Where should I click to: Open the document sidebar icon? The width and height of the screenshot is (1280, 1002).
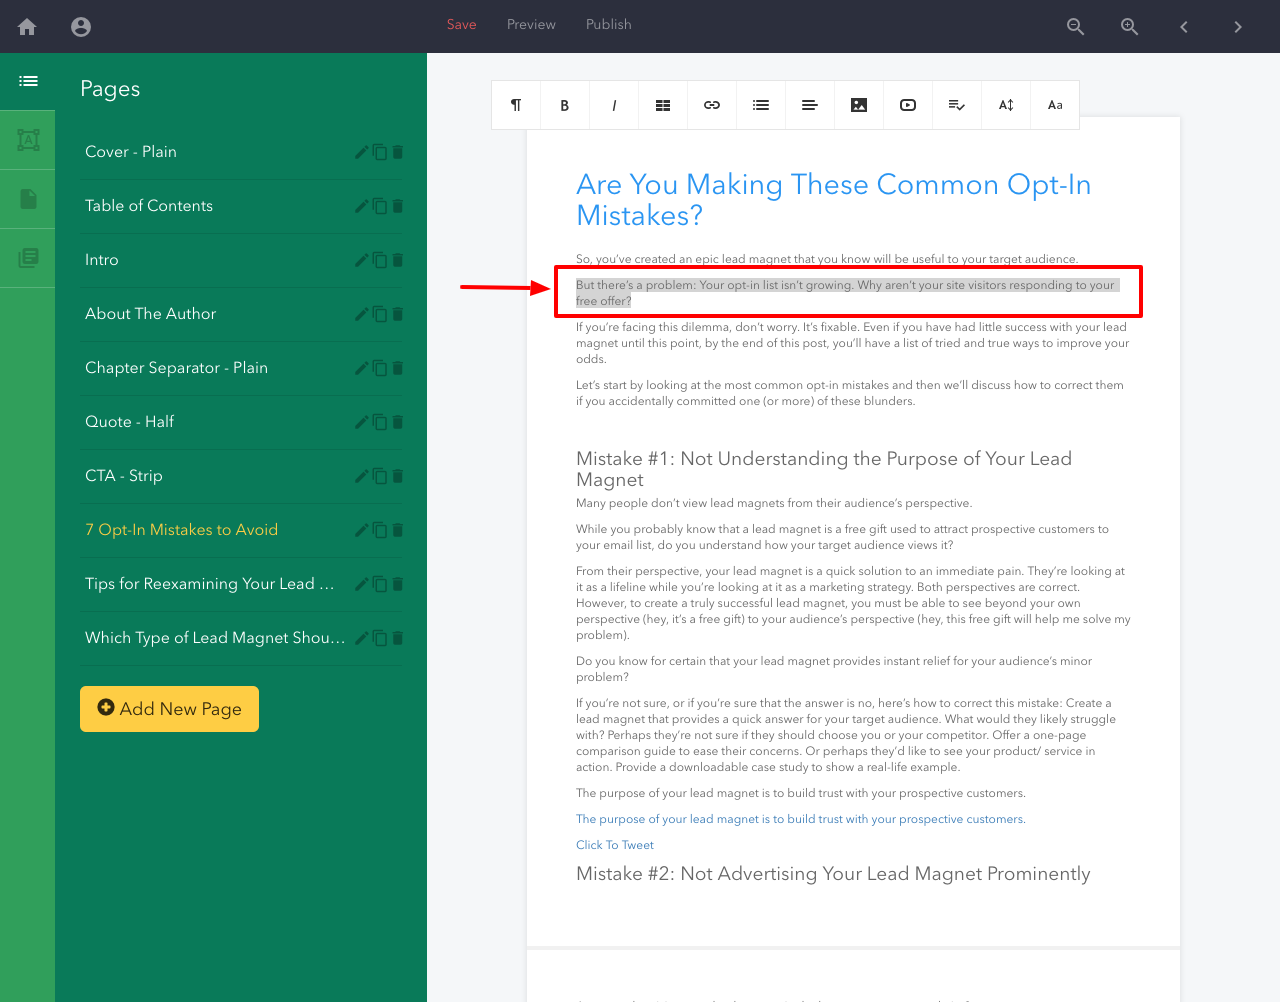(x=28, y=199)
